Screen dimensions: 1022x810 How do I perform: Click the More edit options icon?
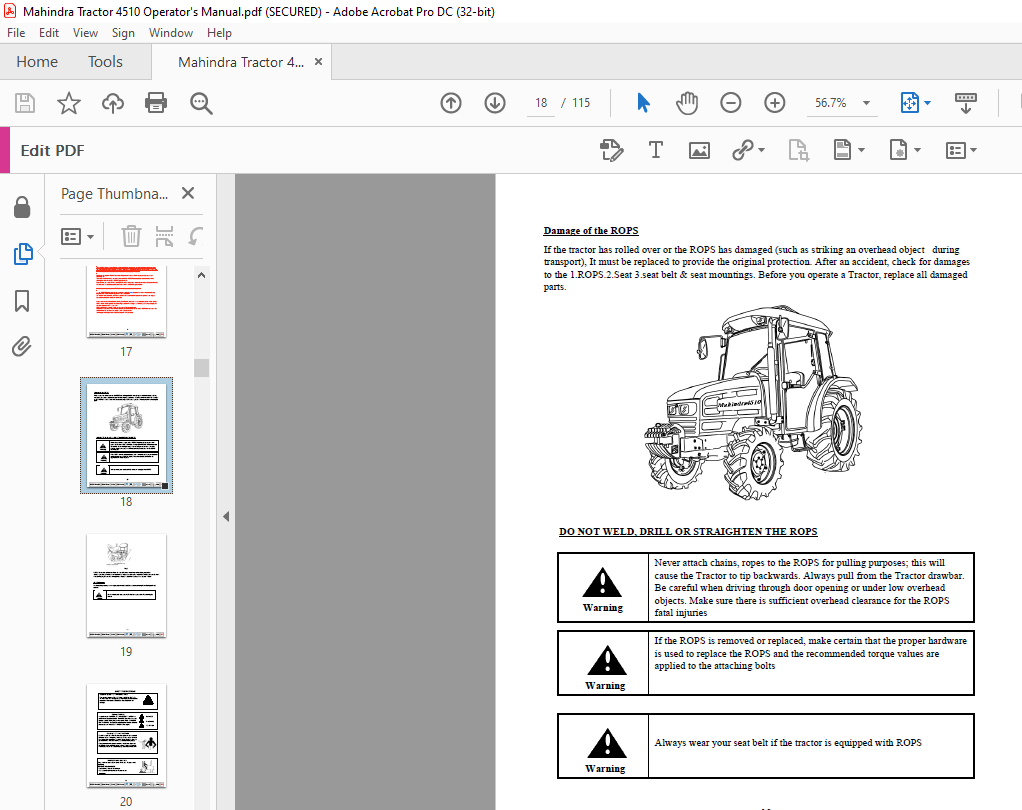pyautogui.click(x=955, y=151)
